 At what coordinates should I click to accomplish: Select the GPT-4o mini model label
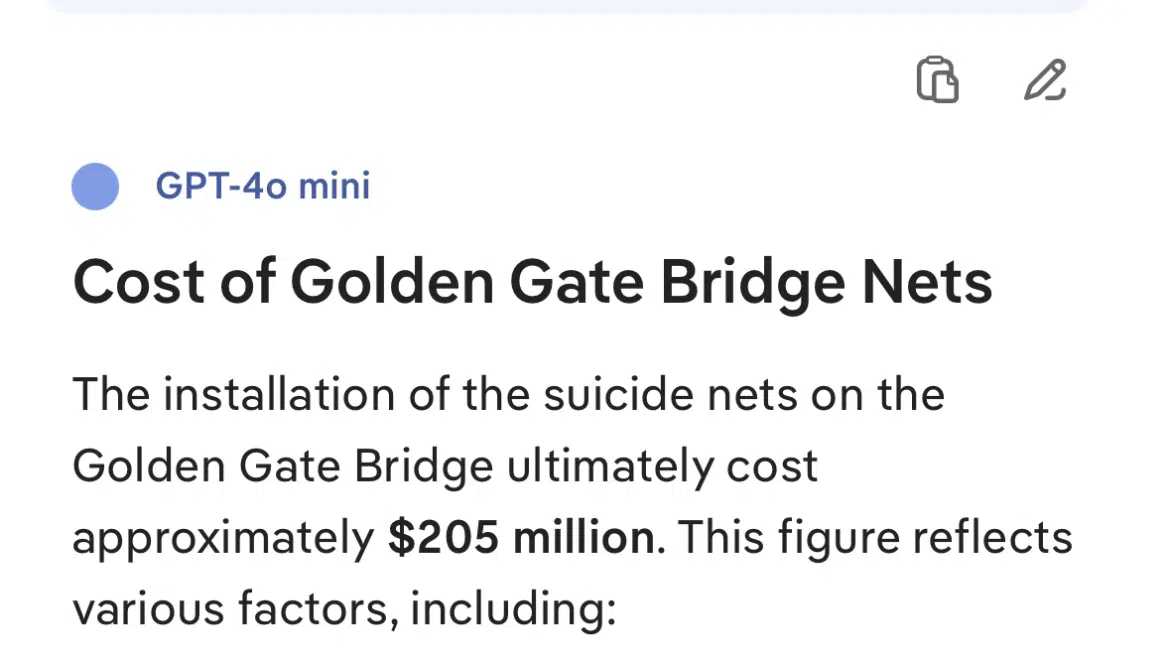pos(262,186)
